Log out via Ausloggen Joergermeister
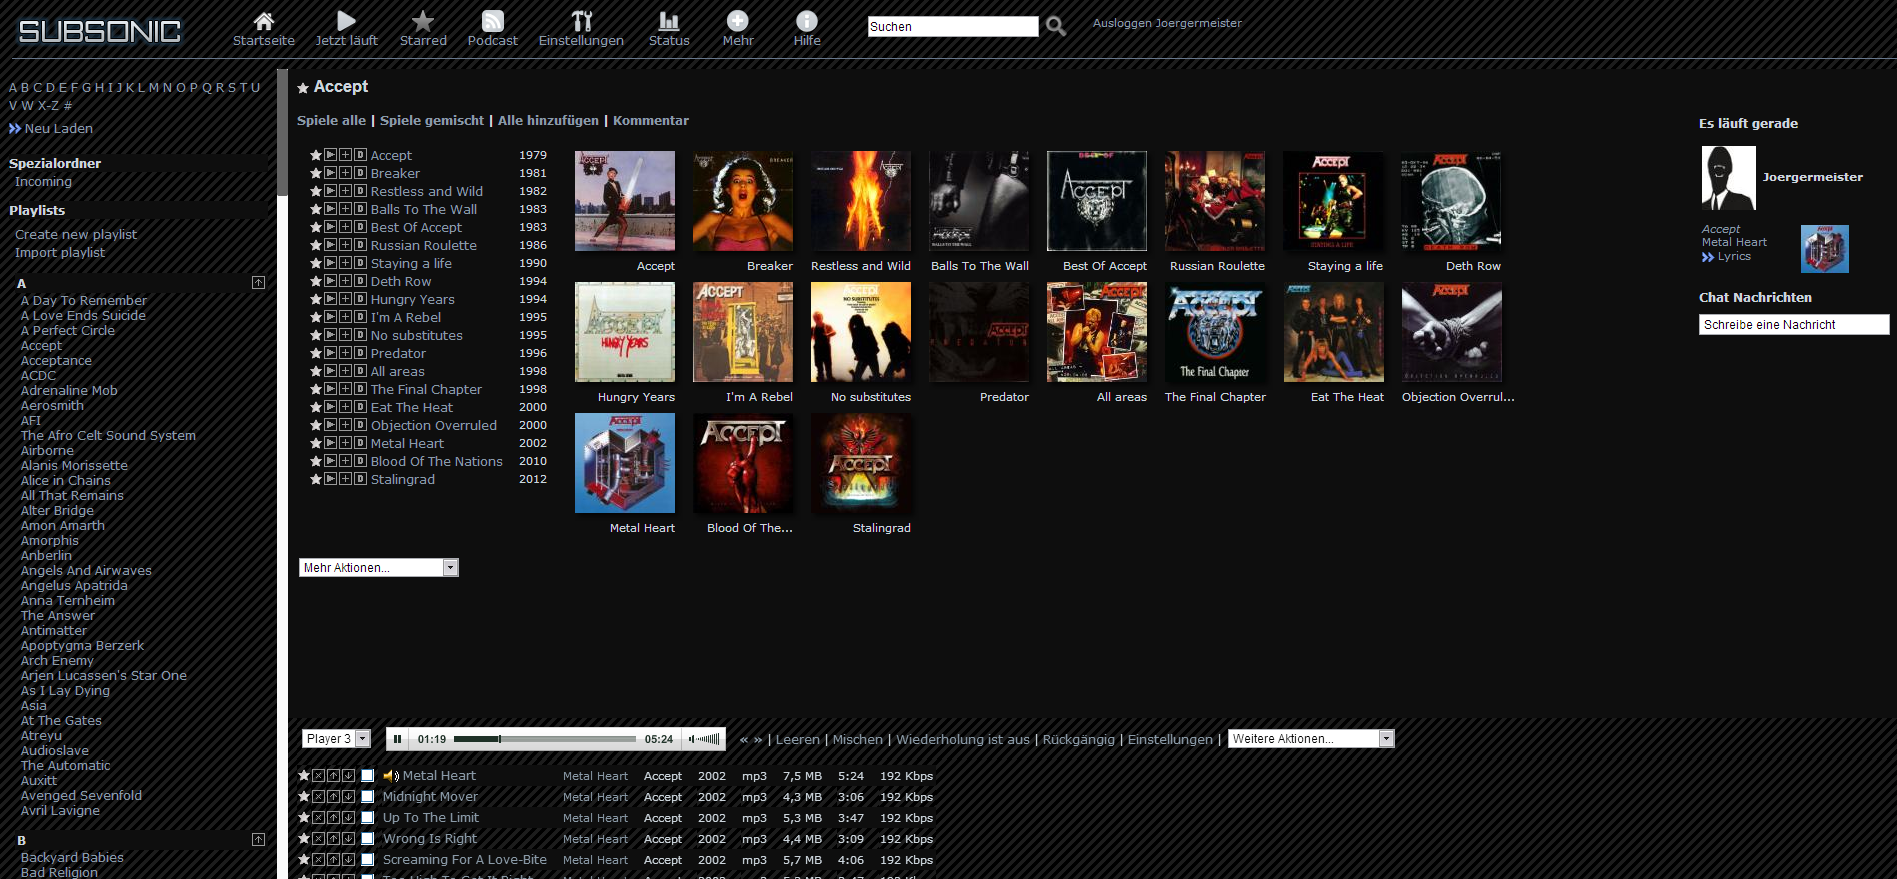The height and width of the screenshot is (879, 1897). pyautogui.click(x=1167, y=23)
